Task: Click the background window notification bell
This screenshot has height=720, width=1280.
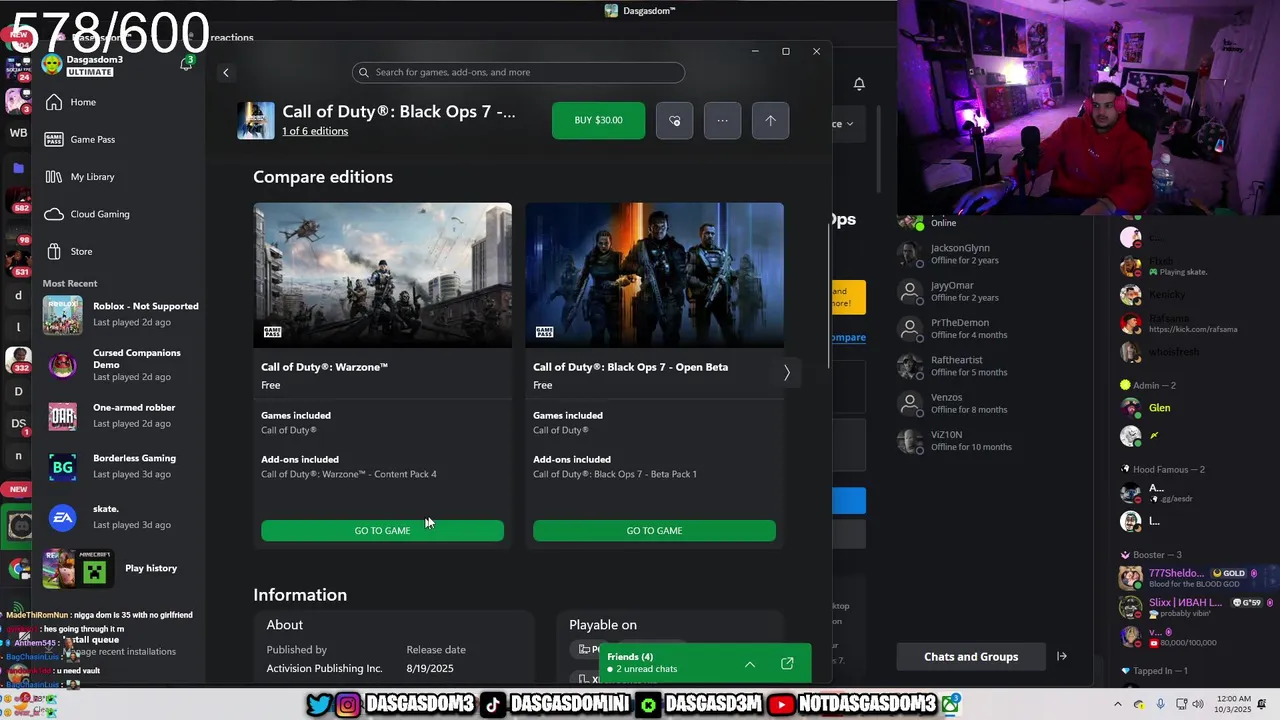Action: pos(859,84)
